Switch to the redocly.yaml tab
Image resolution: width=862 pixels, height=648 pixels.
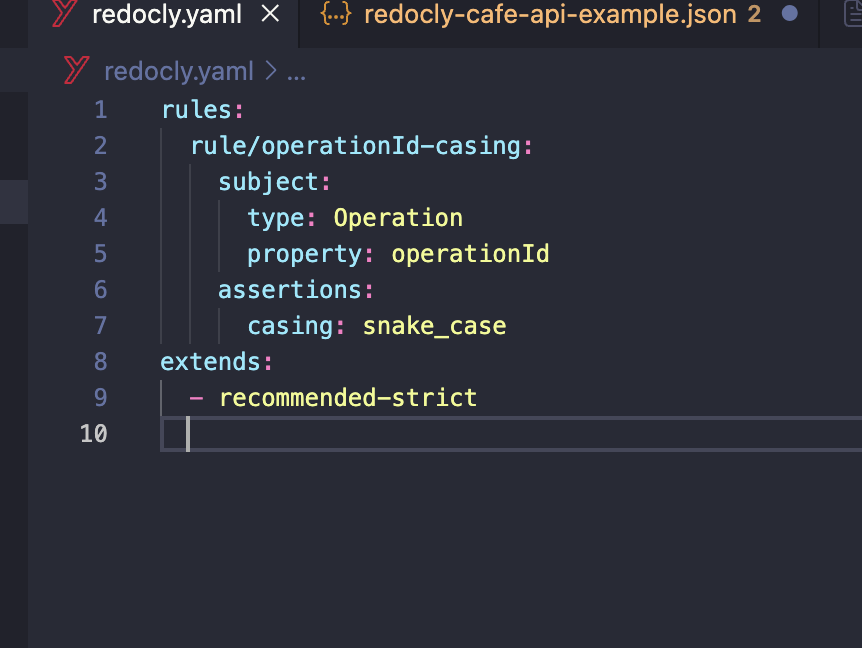[x=166, y=15]
